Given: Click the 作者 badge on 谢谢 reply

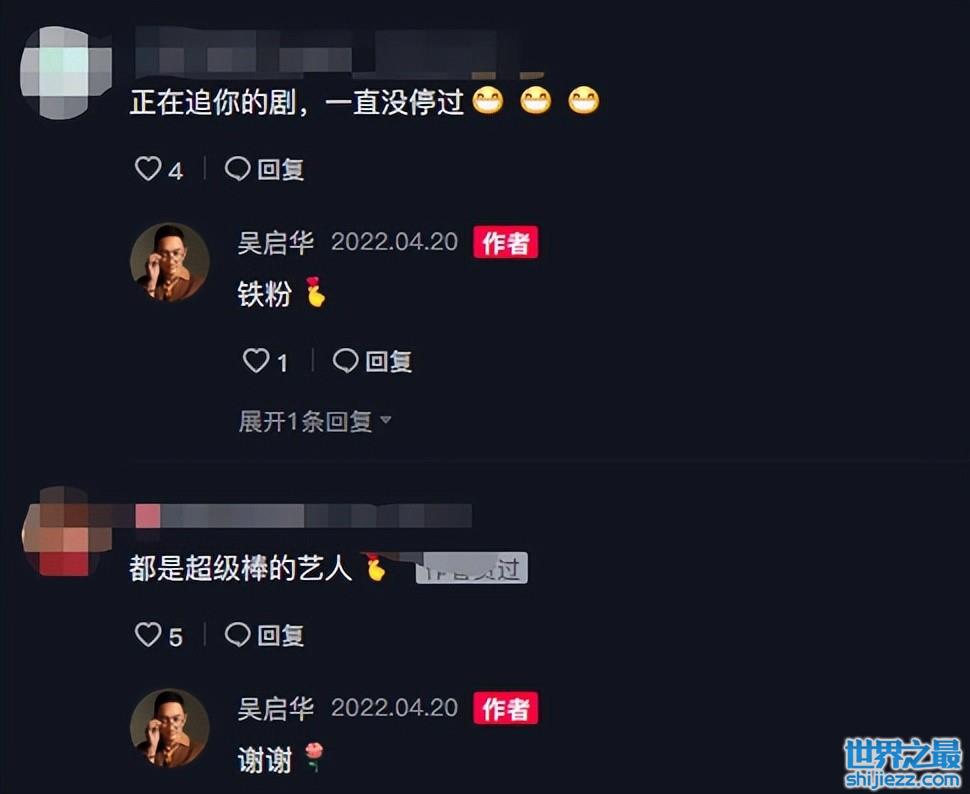Looking at the screenshot, I should (505, 708).
